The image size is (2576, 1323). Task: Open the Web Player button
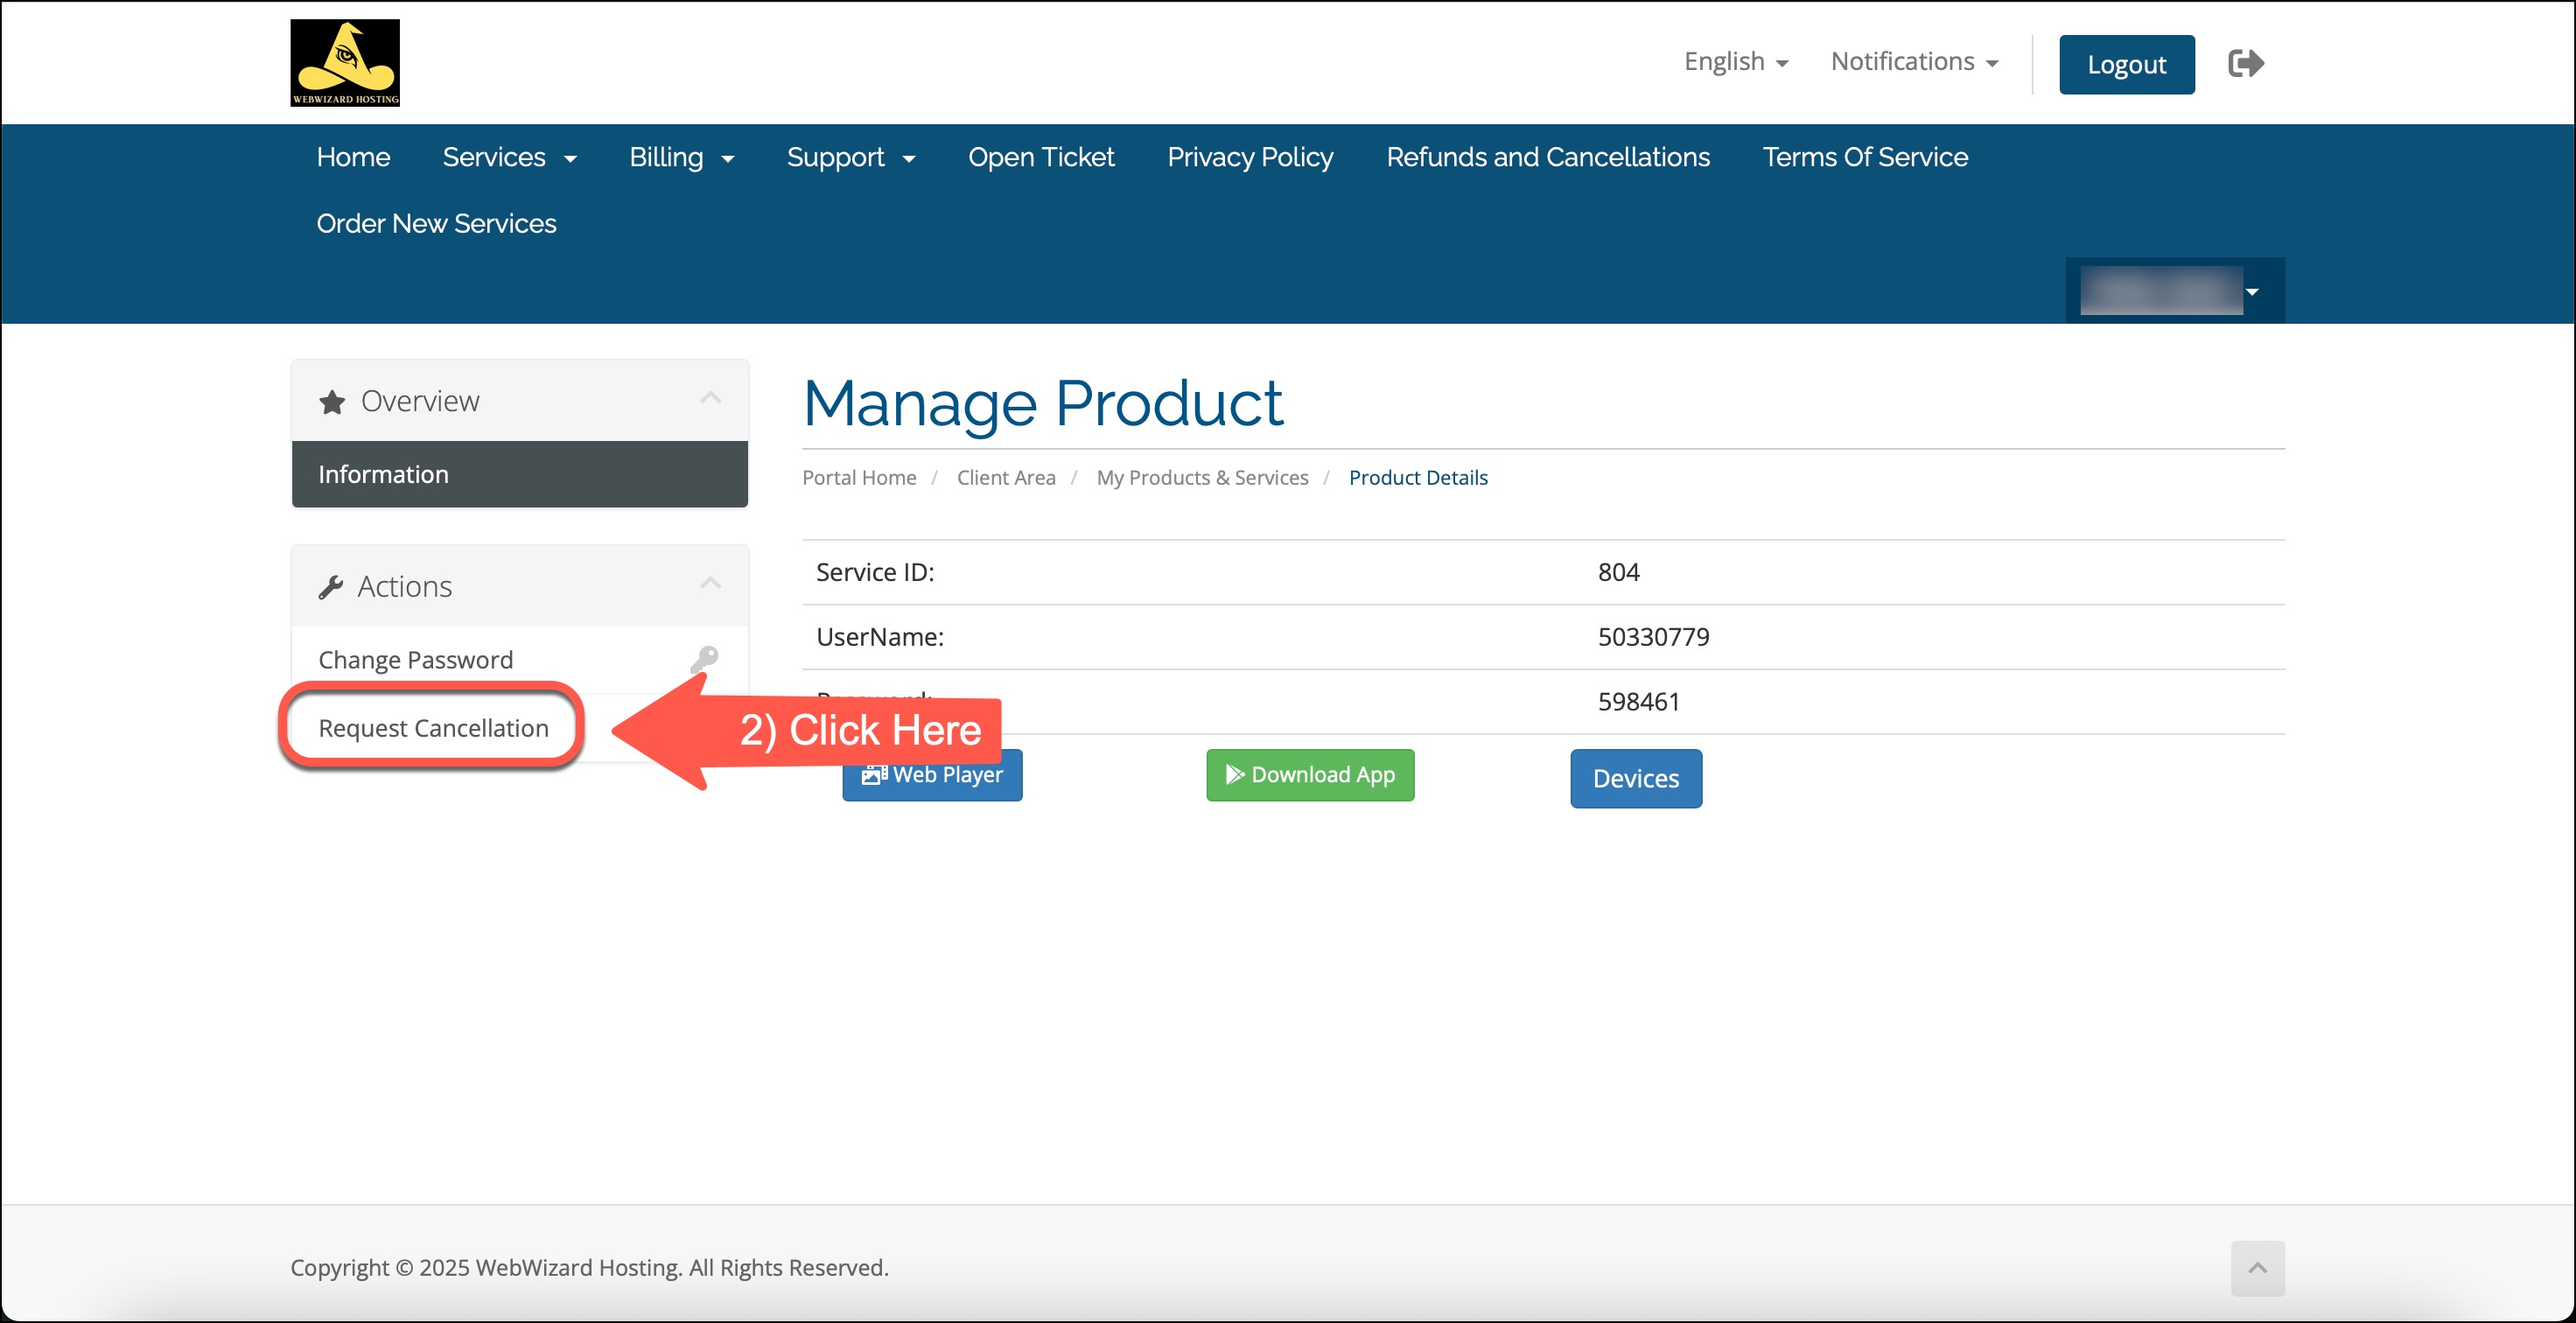(932, 776)
